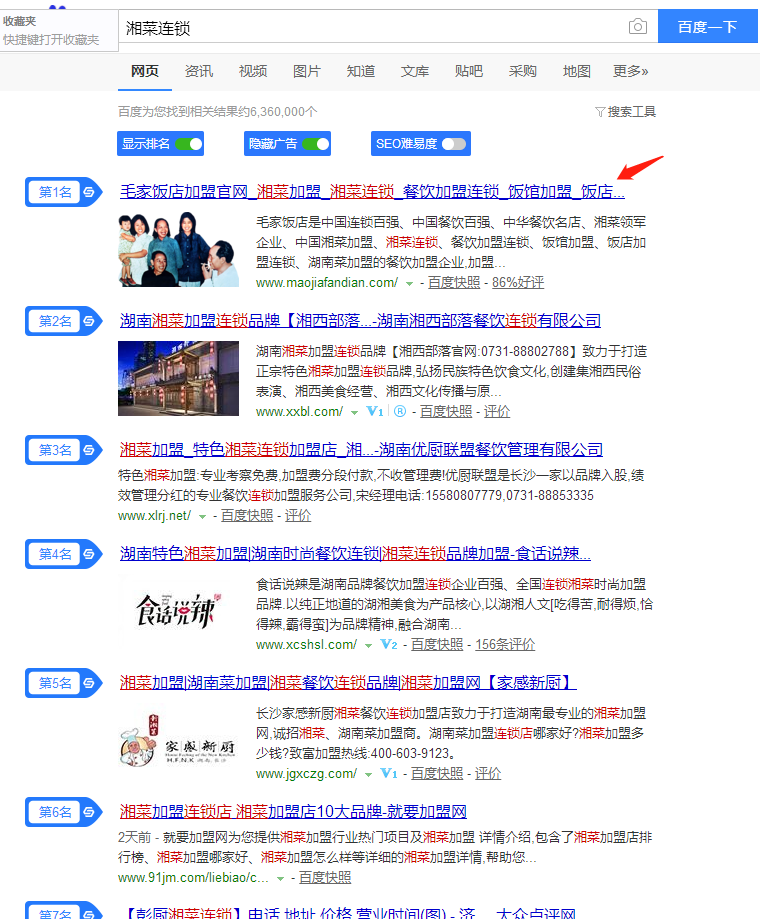Open the 毛家饭店加盟官网 result title
This screenshot has width=760, height=919.
pyautogui.click(x=372, y=192)
